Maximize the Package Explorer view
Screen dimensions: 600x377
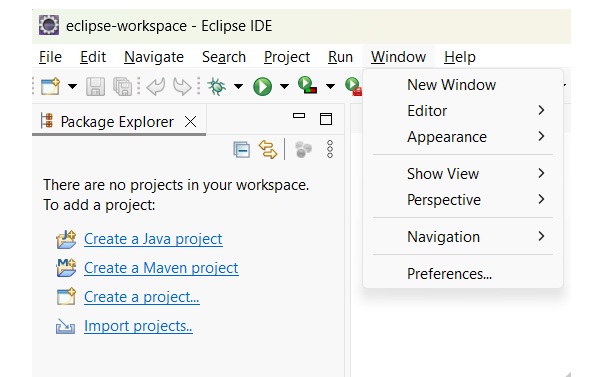pos(326,119)
